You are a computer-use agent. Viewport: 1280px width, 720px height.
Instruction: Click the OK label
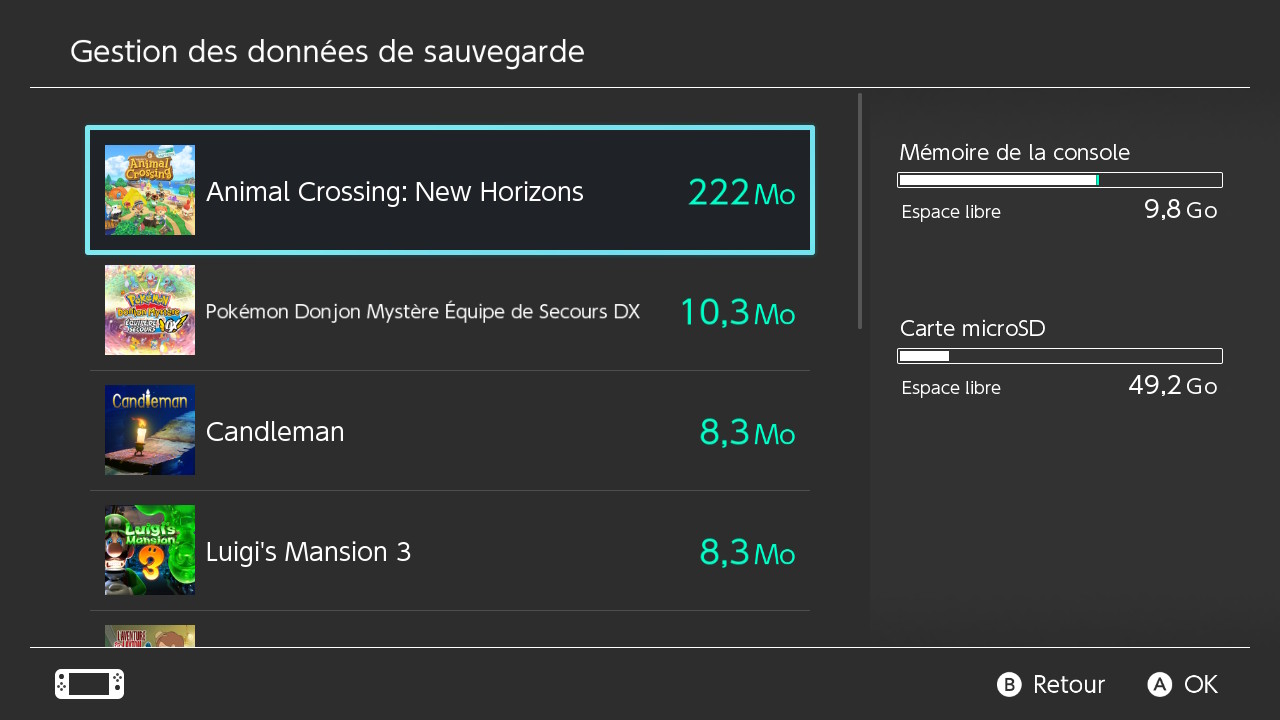[1200, 685]
